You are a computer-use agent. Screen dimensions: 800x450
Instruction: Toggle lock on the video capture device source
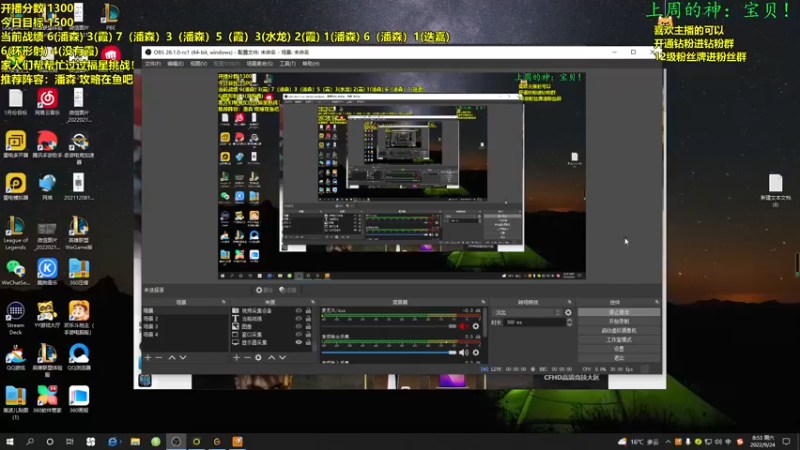click(308, 310)
